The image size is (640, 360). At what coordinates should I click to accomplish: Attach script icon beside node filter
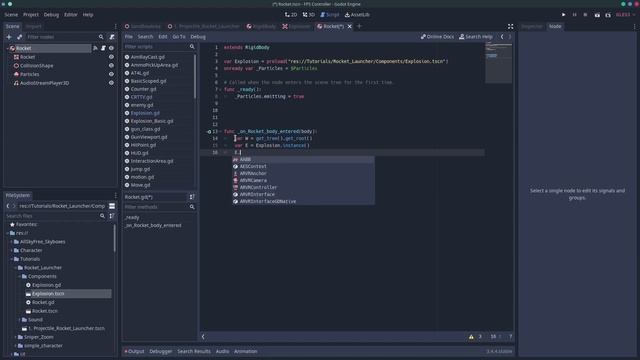112,37
